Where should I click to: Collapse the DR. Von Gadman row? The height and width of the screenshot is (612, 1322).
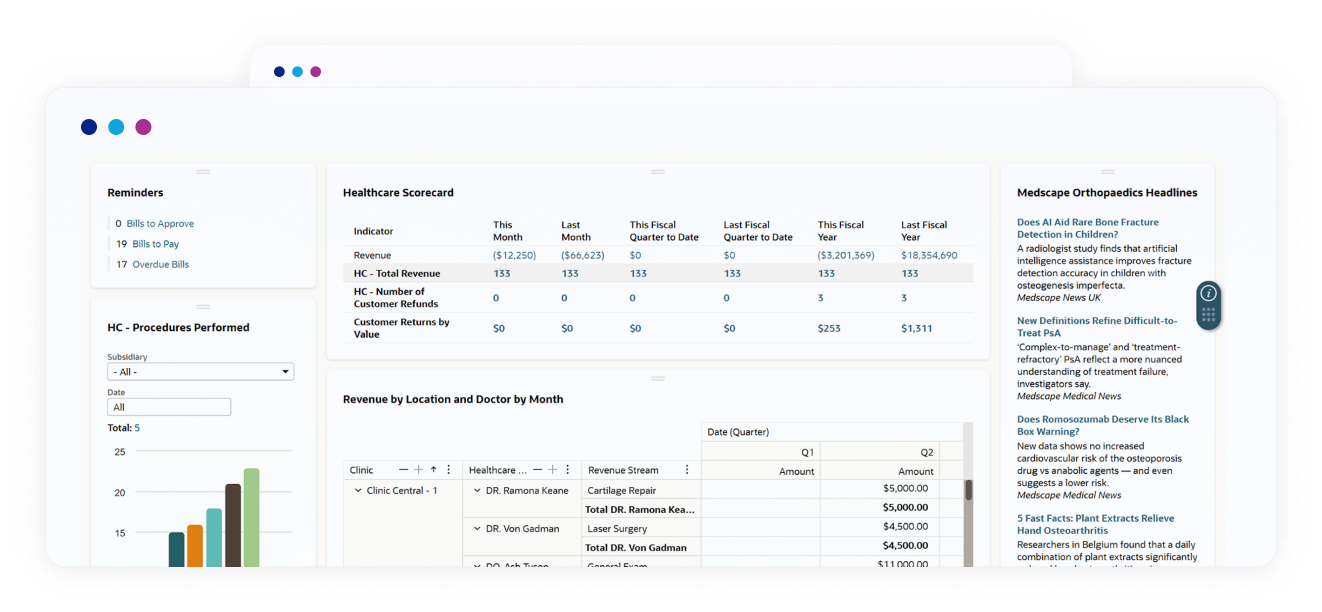click(477, 528)
